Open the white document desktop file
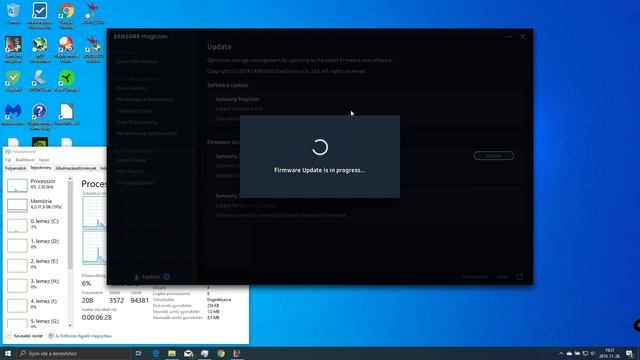This screenshot has width=640, height=360. [x=67, y=114]
